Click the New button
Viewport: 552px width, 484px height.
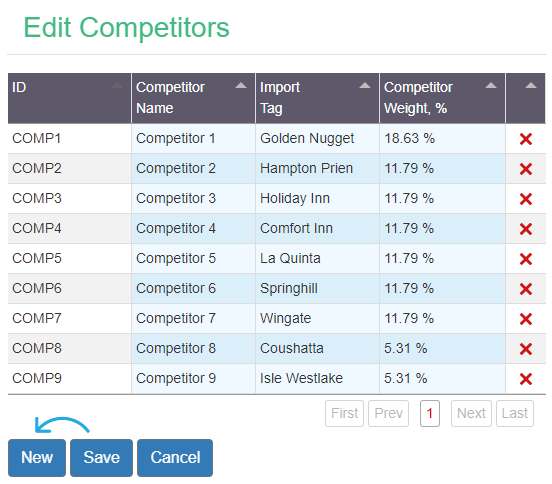pos(37,458)
